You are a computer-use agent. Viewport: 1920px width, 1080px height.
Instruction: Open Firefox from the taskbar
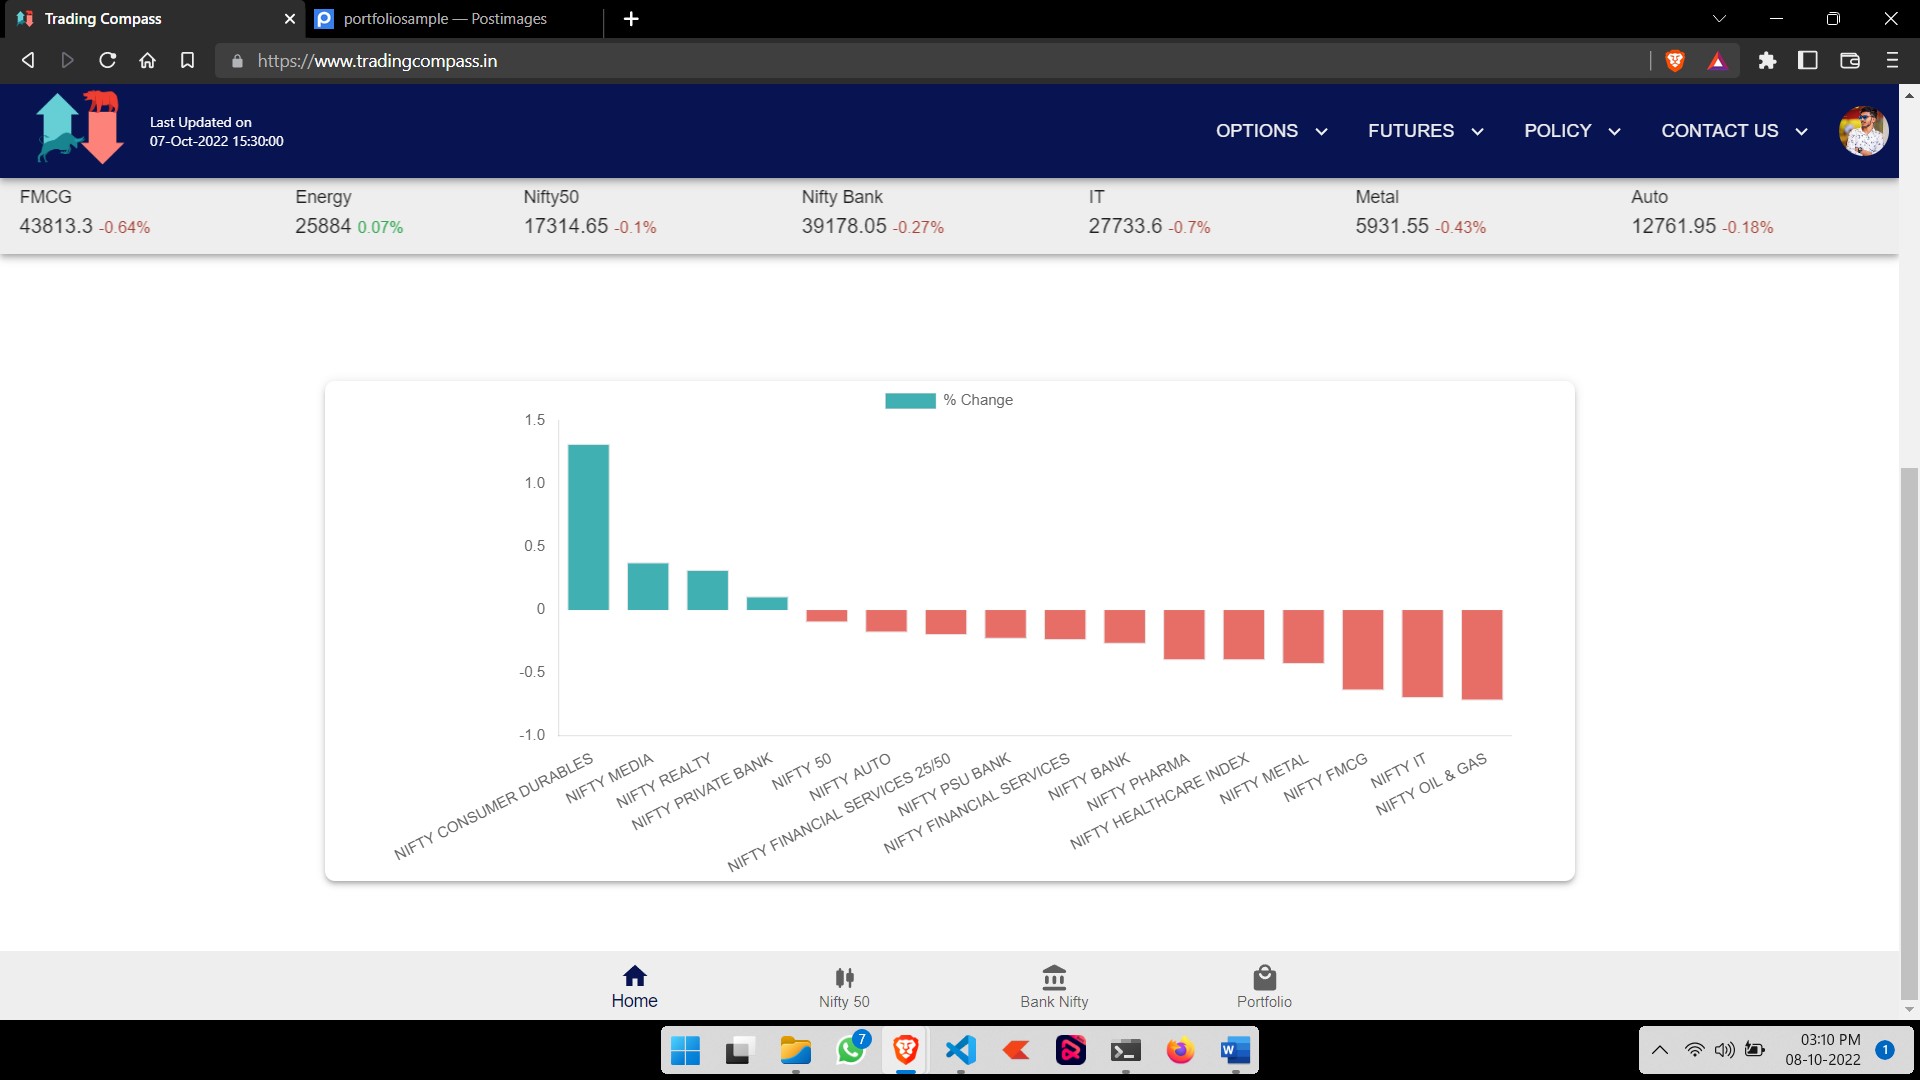coord(1180,1050)
